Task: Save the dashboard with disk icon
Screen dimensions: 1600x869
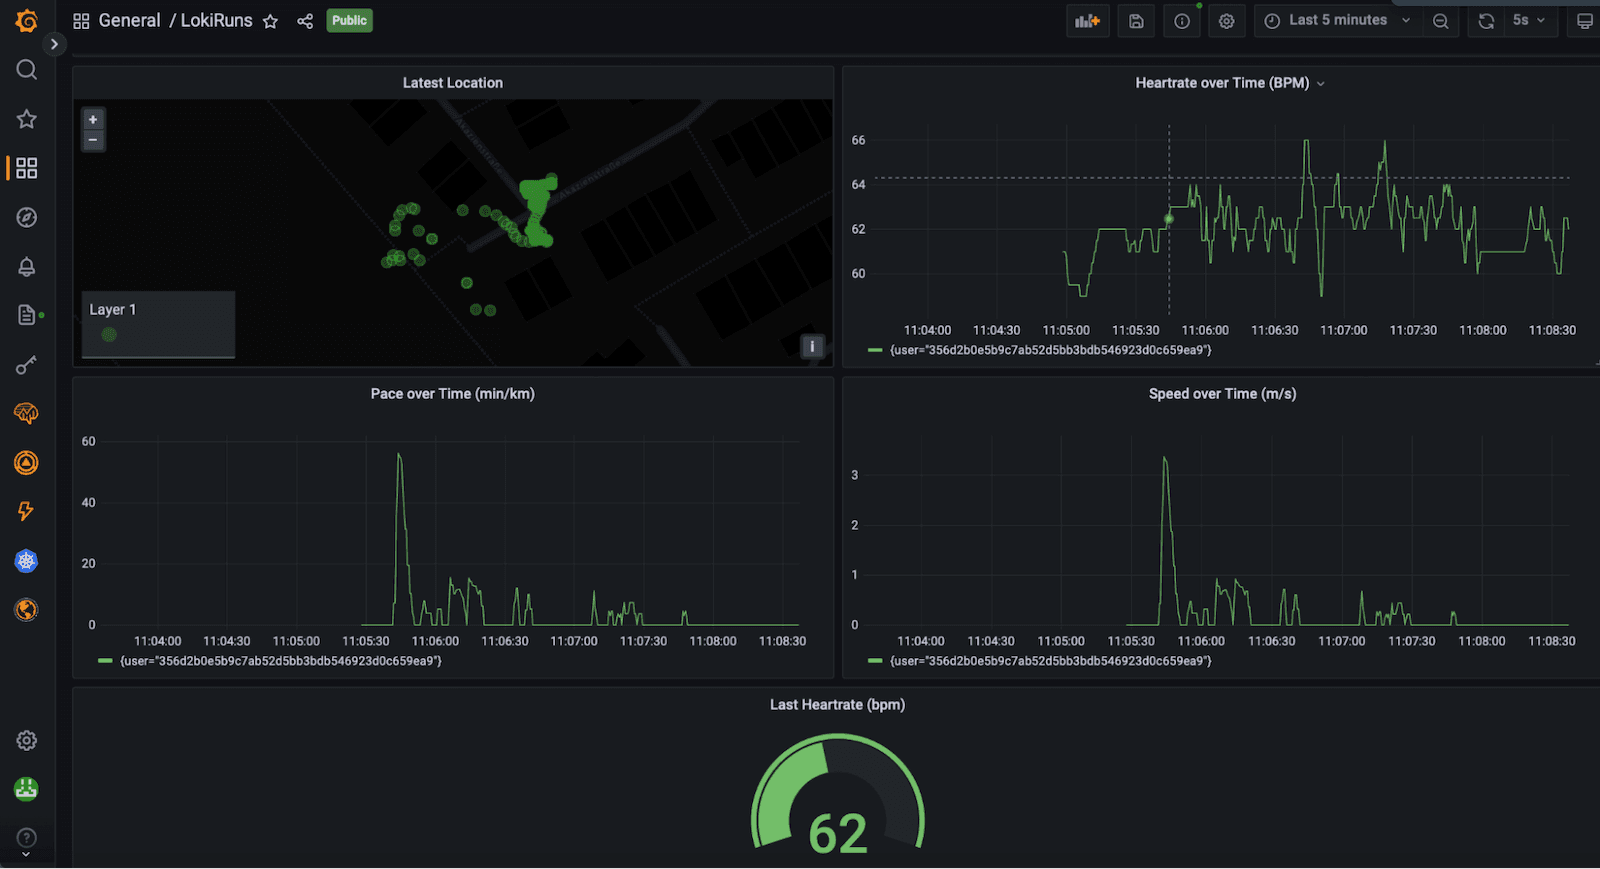Action: click(x=1136, y=21)
